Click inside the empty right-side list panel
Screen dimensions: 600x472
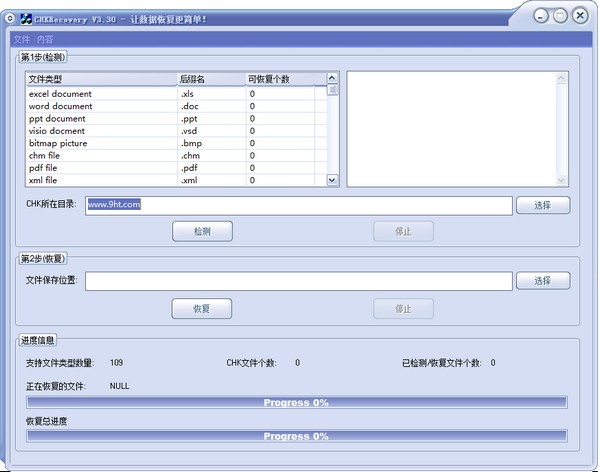pyautogui.click(x=452, y=129)
